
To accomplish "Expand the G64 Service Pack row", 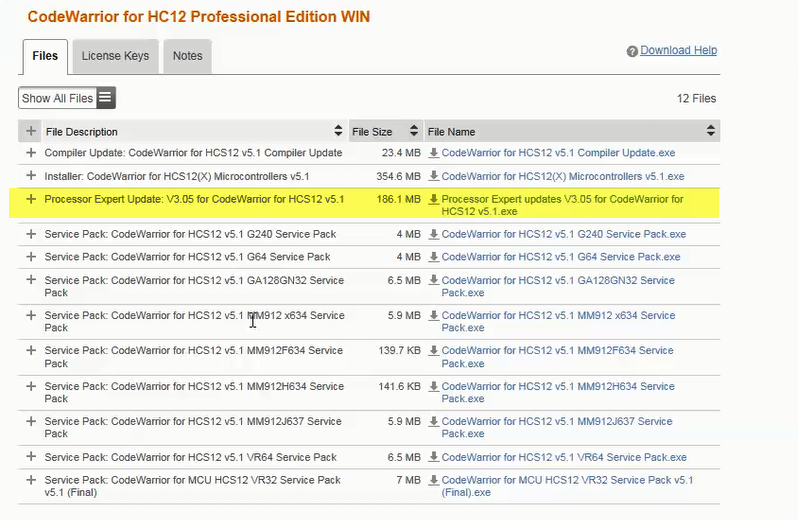I will click(31, 257).
